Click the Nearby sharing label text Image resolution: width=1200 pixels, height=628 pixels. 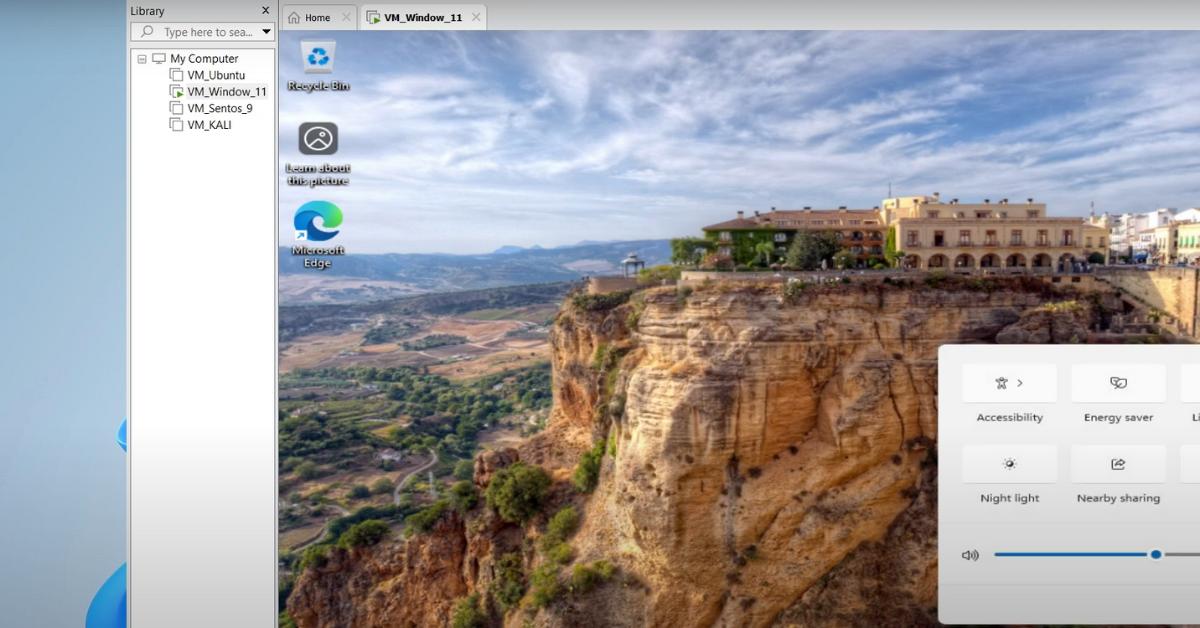pyautogui.click(x=1118, y=498)
